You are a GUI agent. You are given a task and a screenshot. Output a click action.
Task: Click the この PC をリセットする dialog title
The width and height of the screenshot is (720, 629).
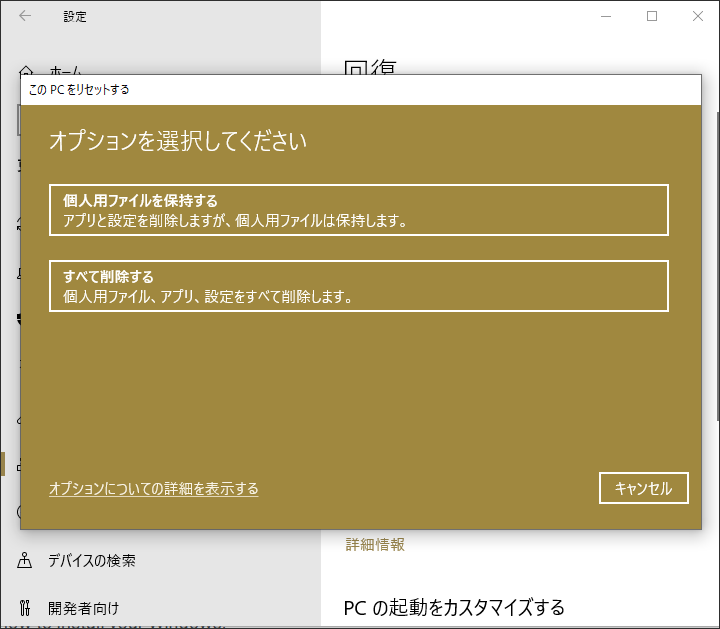79,90
